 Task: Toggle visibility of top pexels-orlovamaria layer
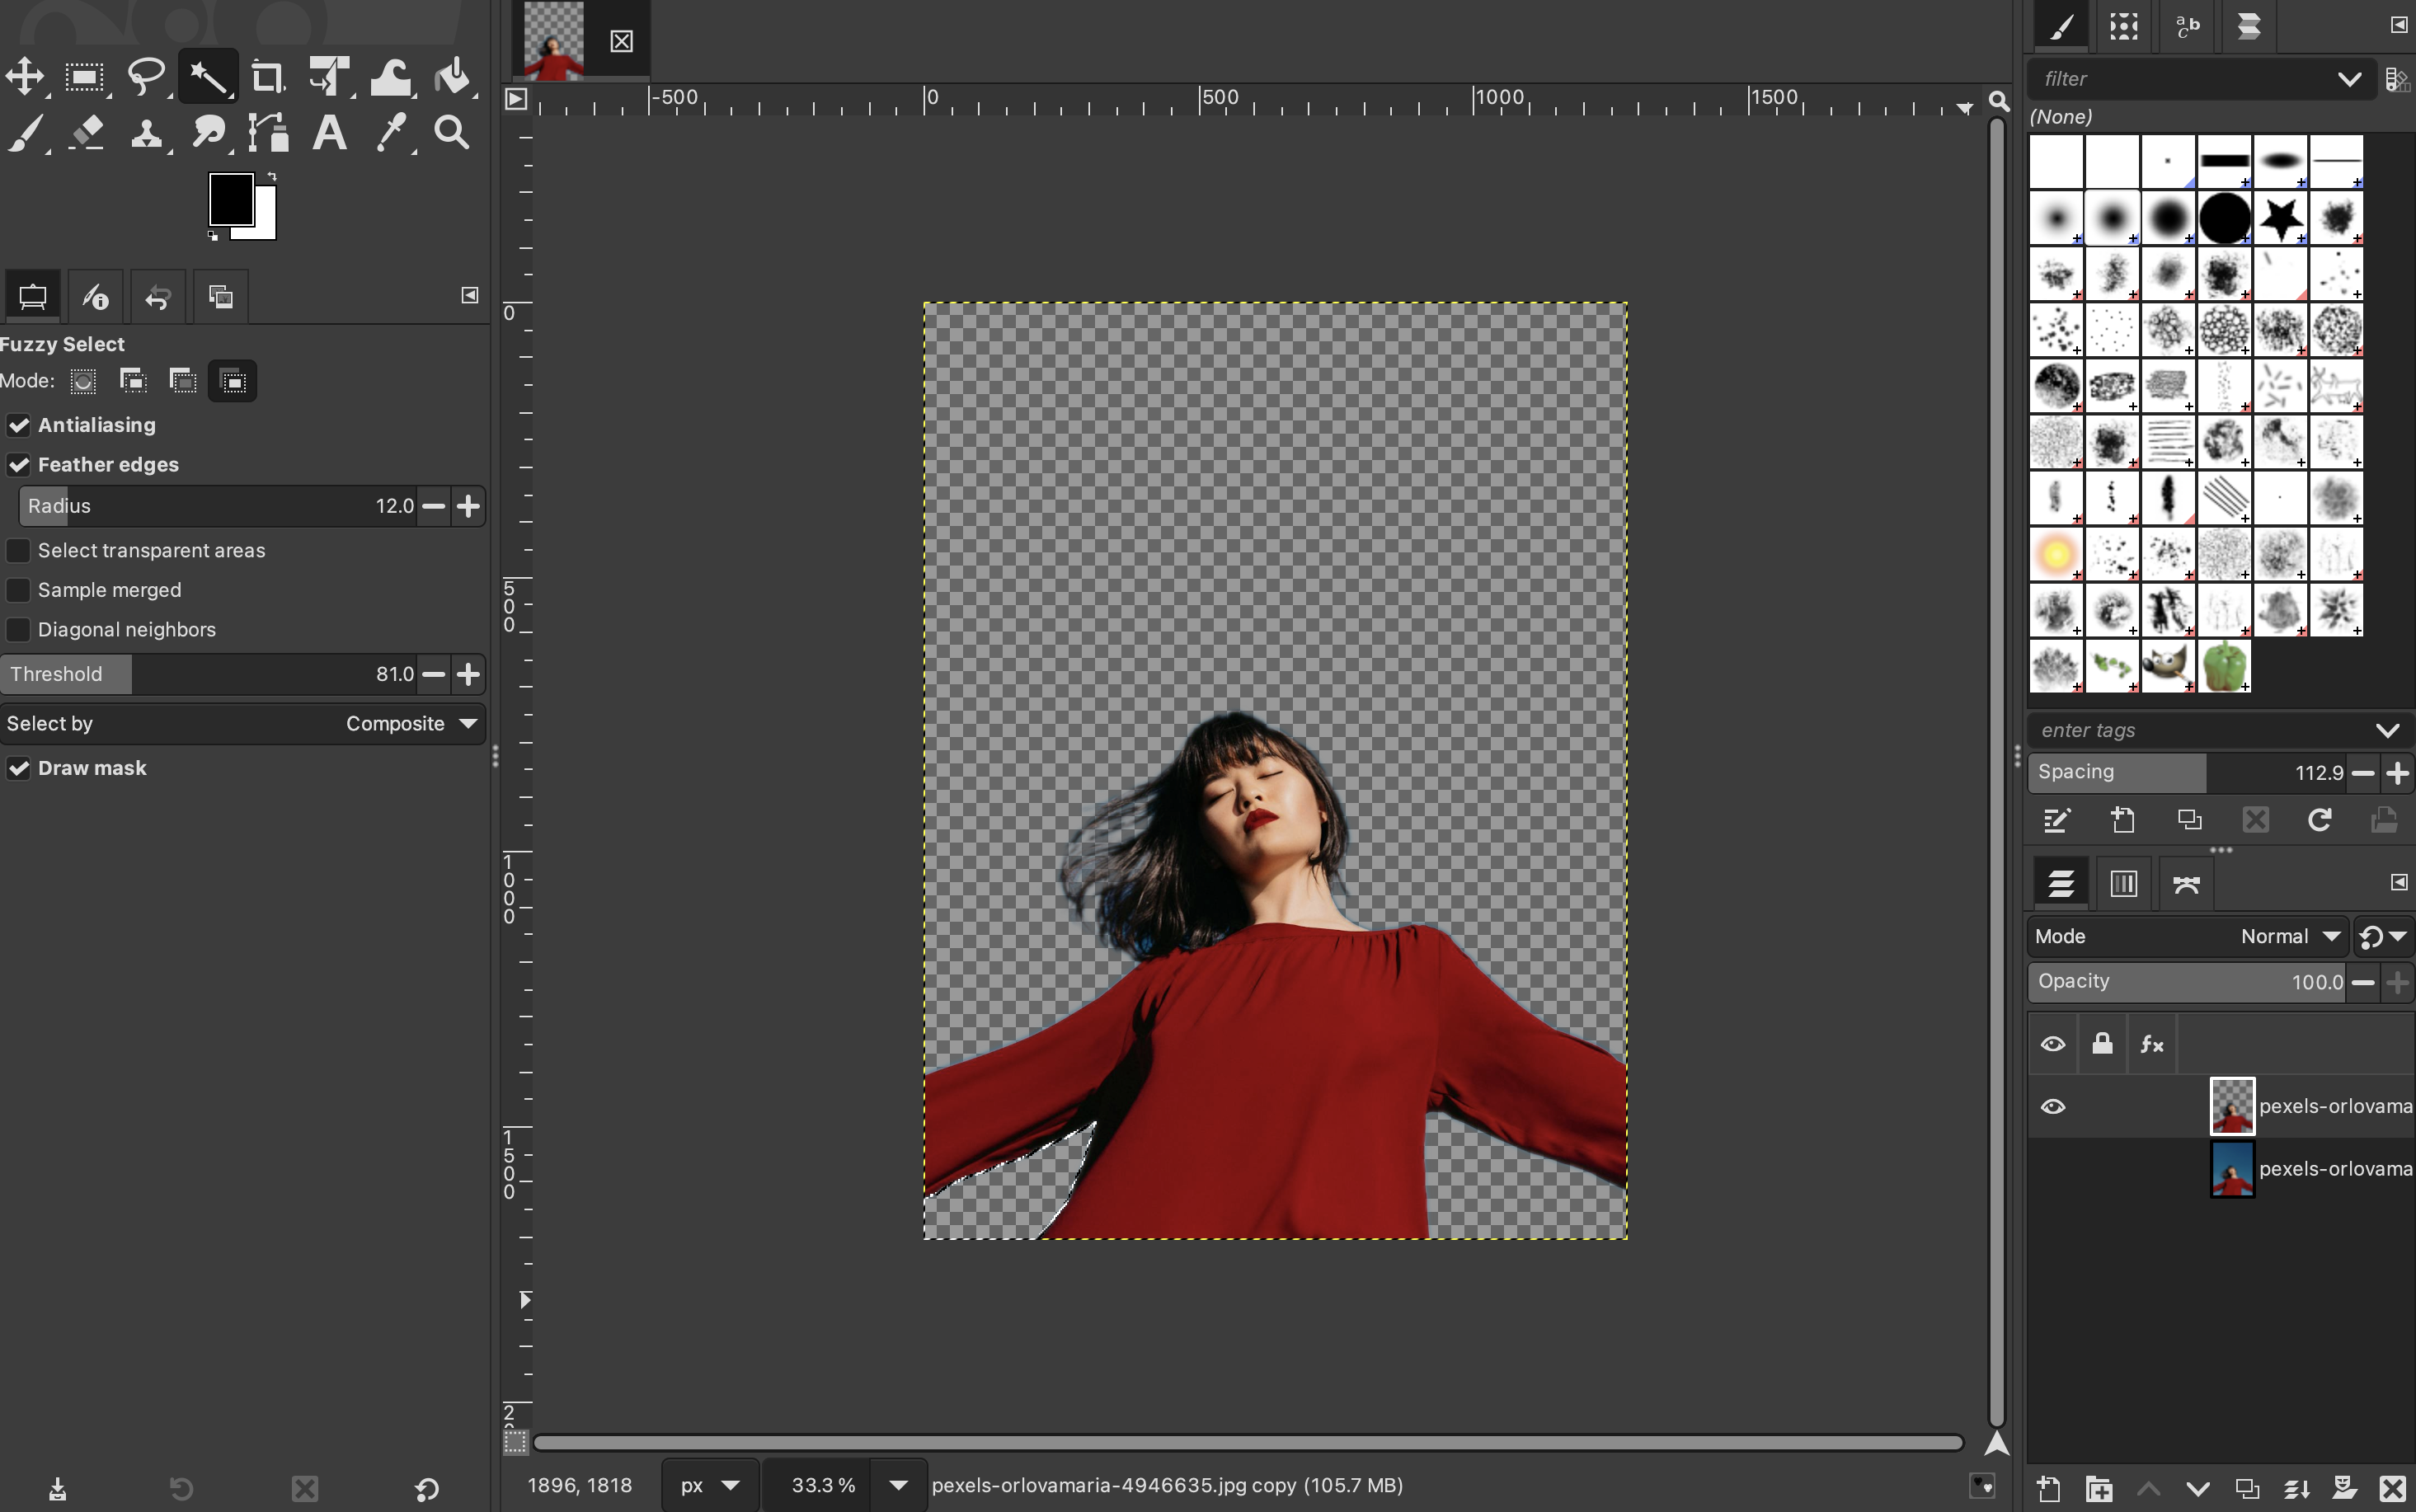coord(2053,1106)
